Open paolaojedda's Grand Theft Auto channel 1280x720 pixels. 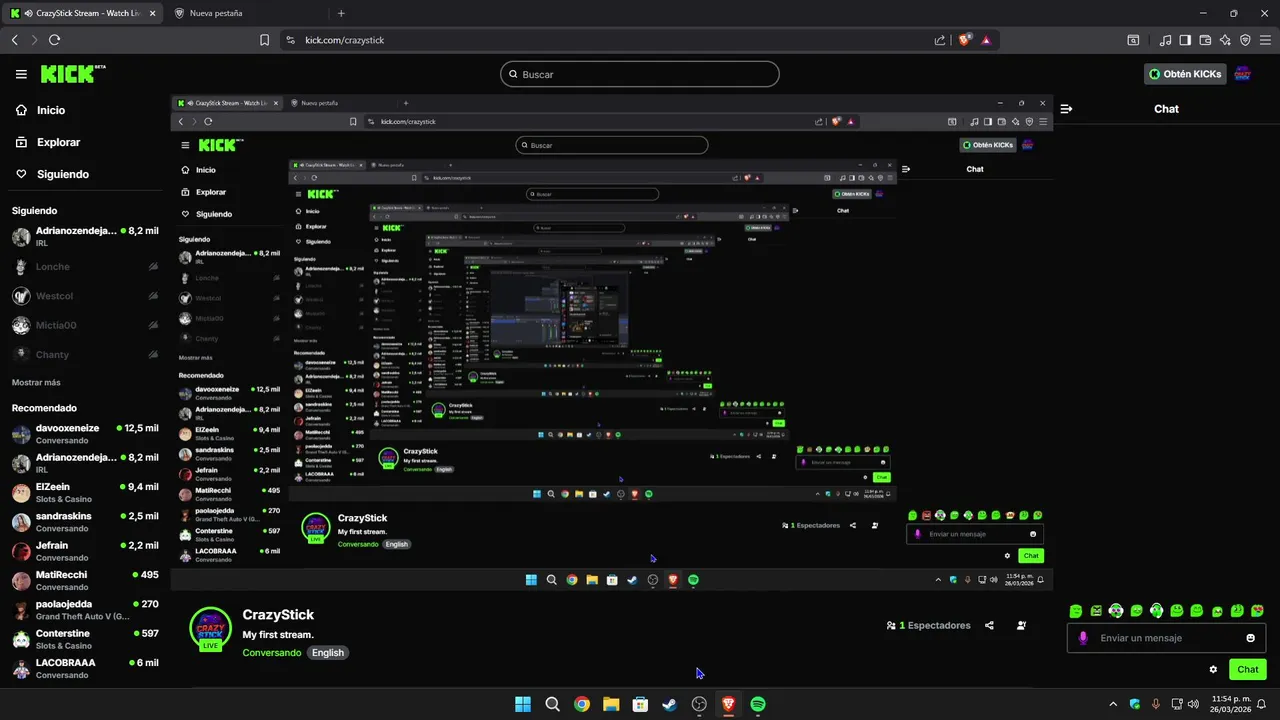coord(85,610)
